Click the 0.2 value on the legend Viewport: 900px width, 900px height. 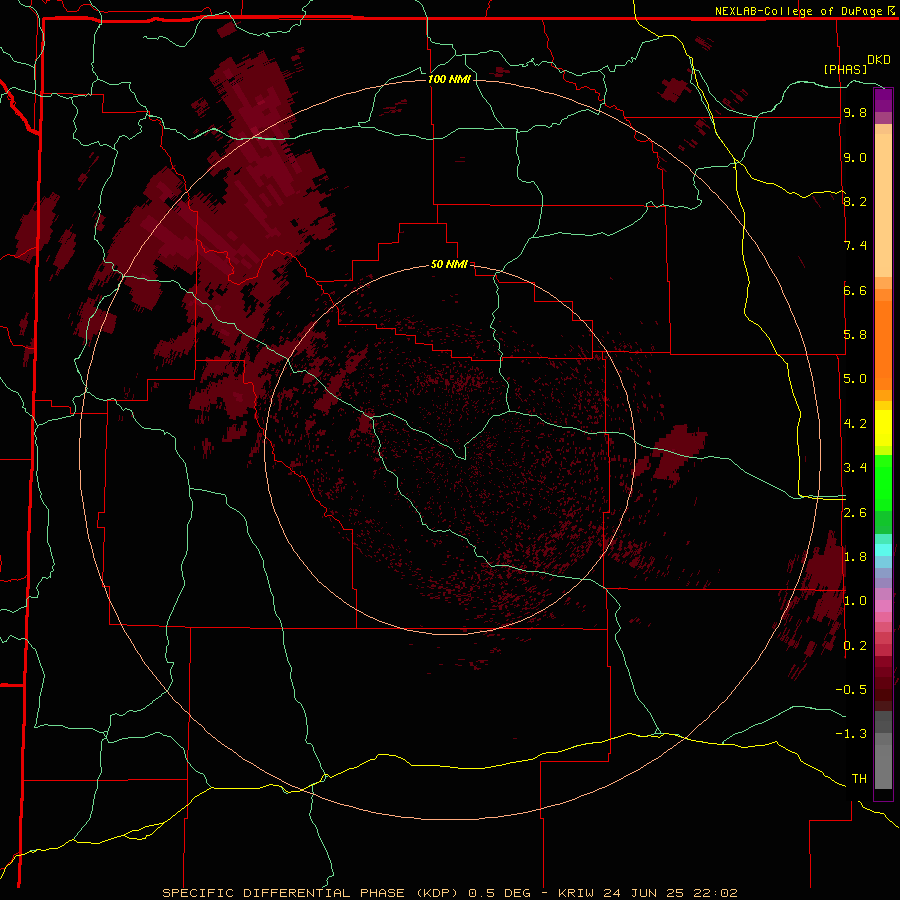click(855, 646)
